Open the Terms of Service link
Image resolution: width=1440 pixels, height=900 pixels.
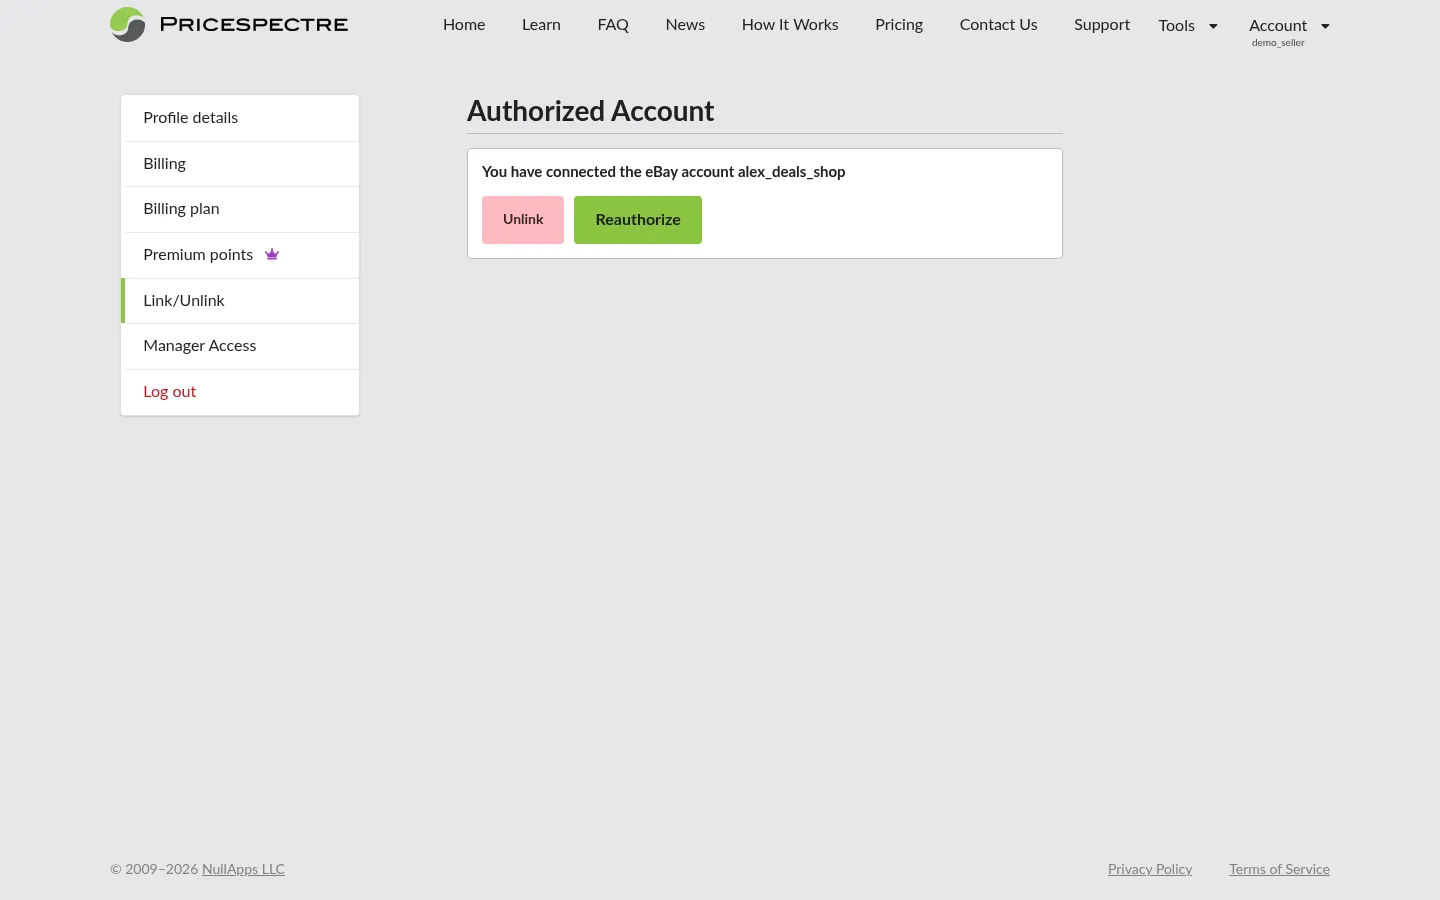(1279, 869)
